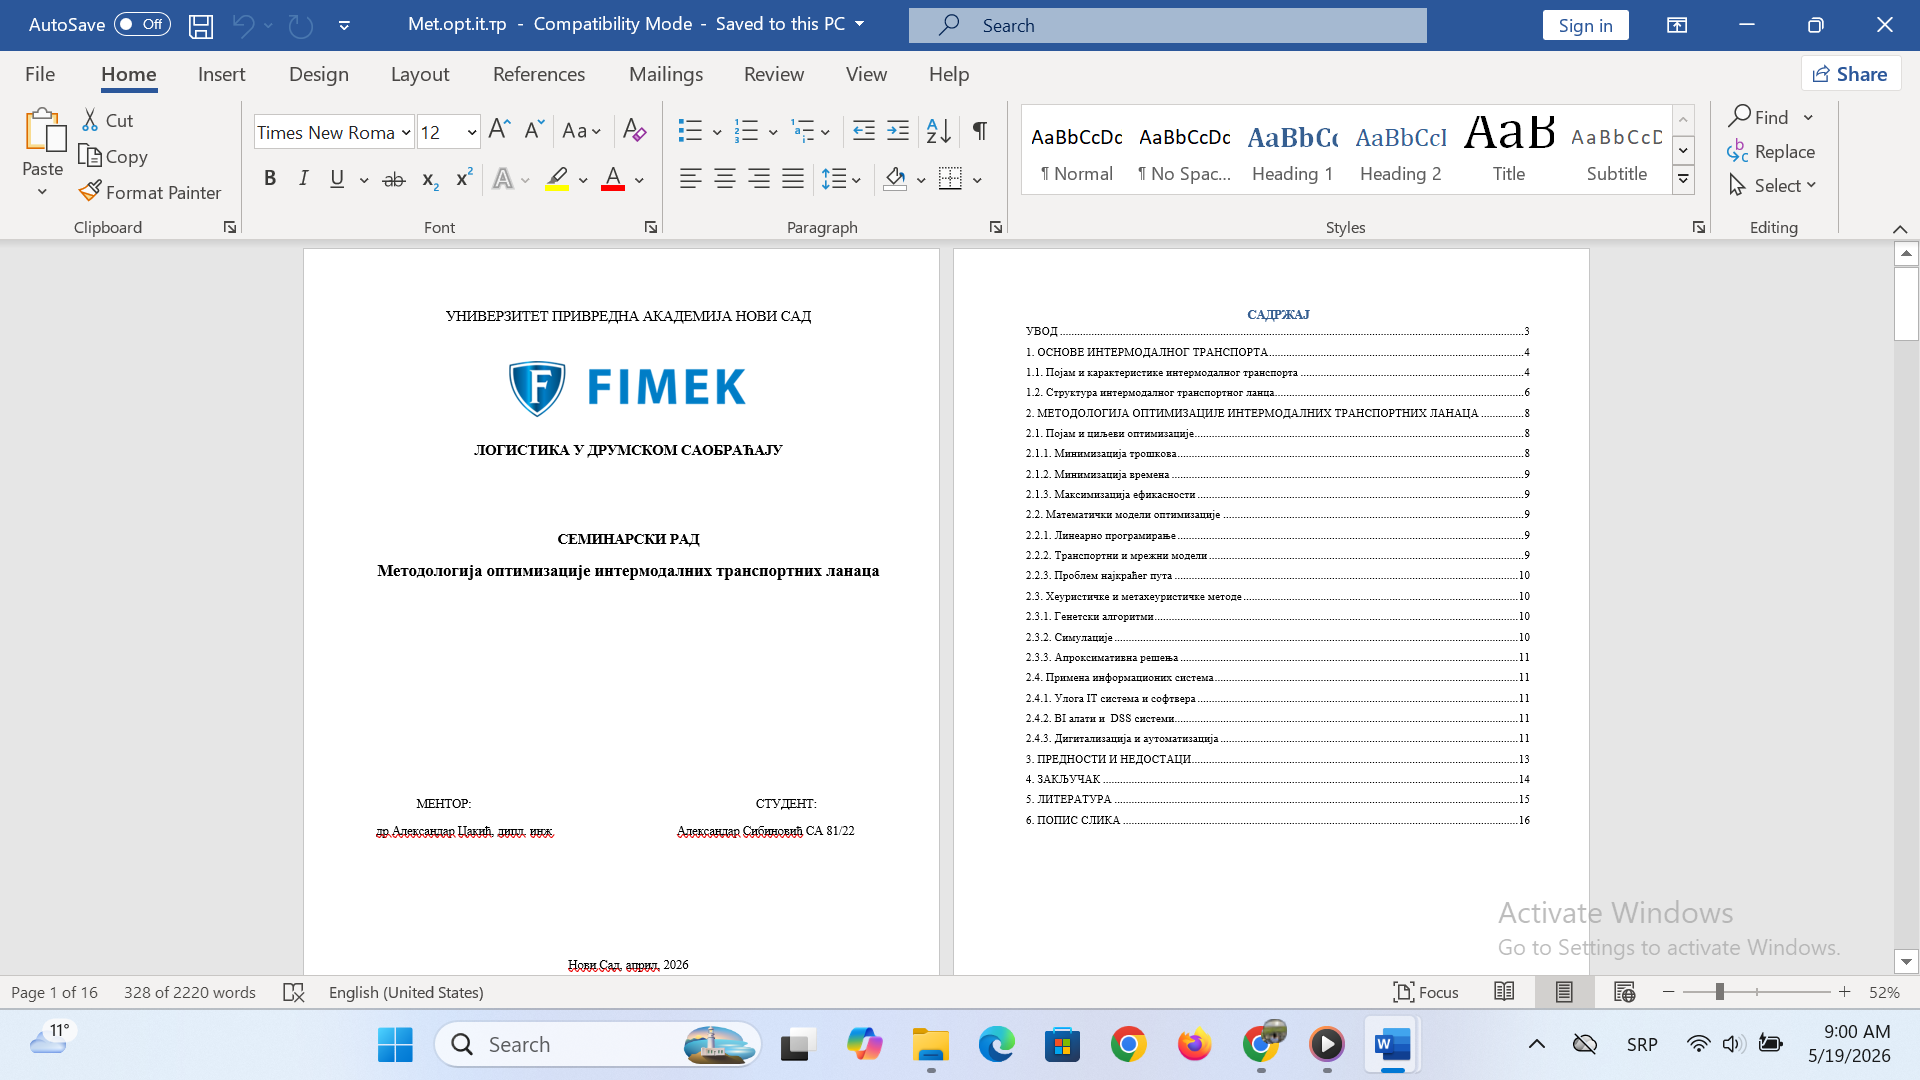This screenshot has height=1080, width=1920.
Task: Toggle the numbered list button
Action: pos(746,130)
